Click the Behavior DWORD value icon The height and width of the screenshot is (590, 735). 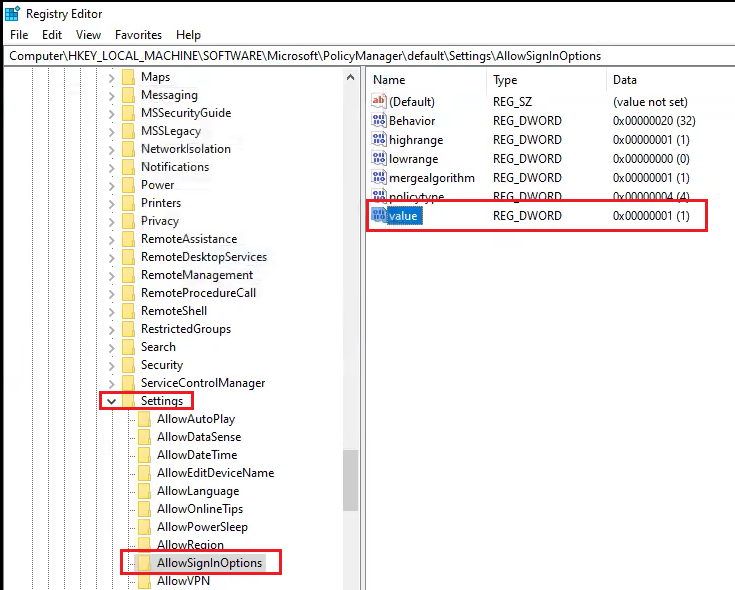point(378,120)
